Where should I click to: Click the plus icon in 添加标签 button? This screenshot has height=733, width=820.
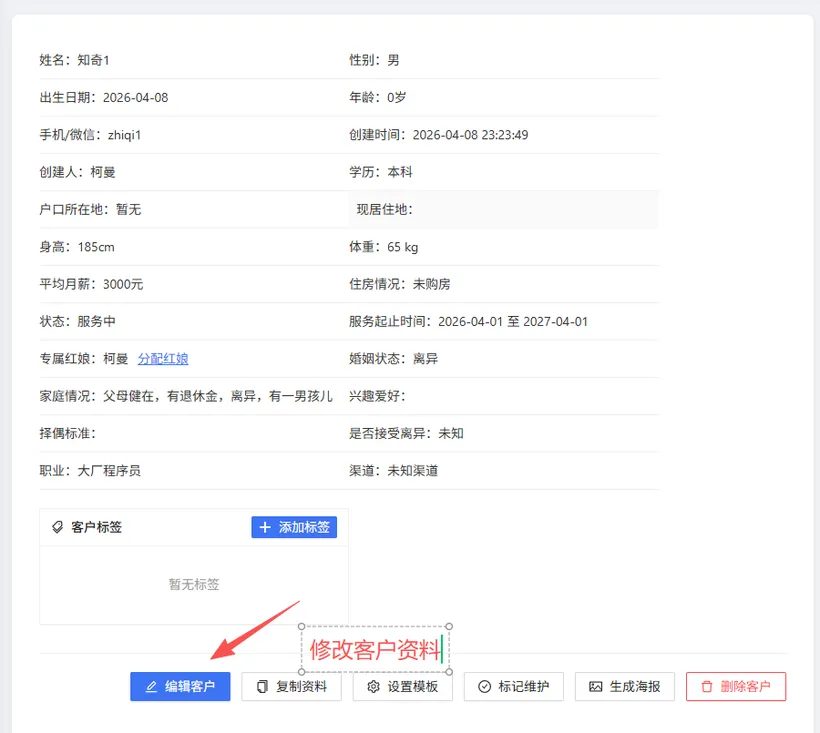tap(265, 527)
